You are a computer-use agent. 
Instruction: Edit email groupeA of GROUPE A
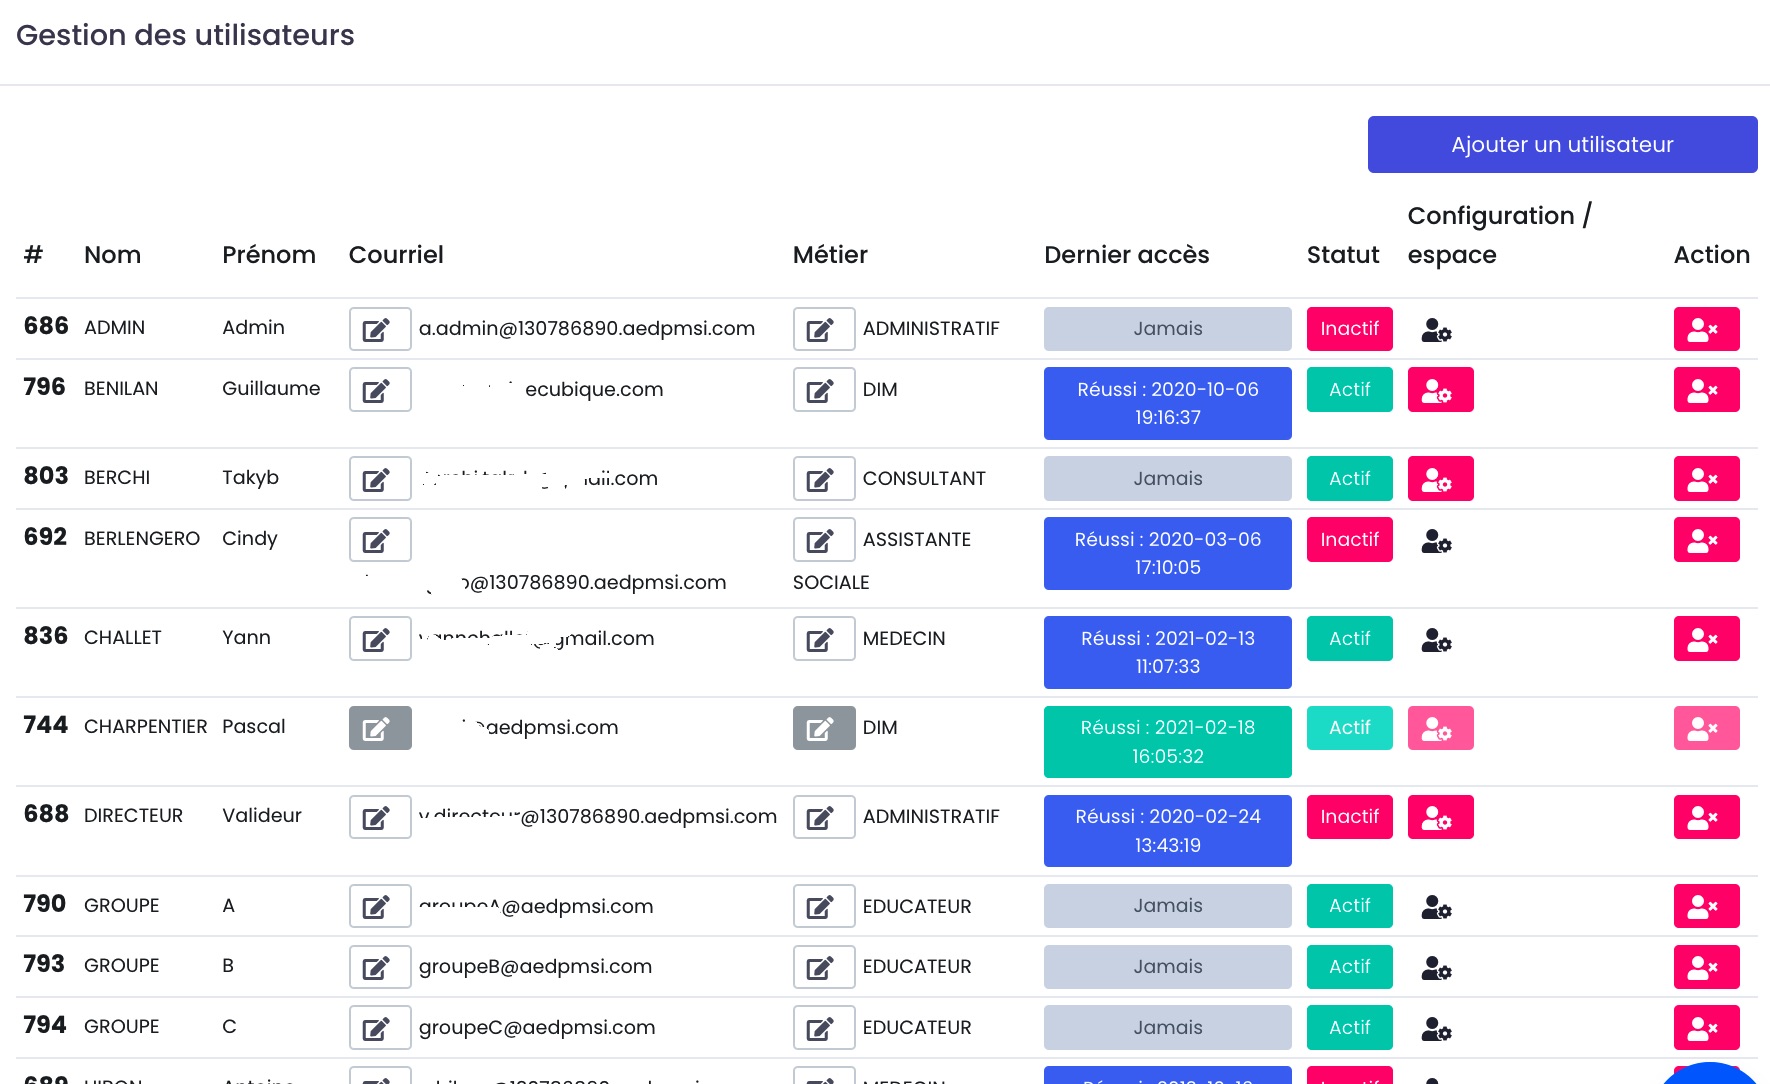(380, 906)
